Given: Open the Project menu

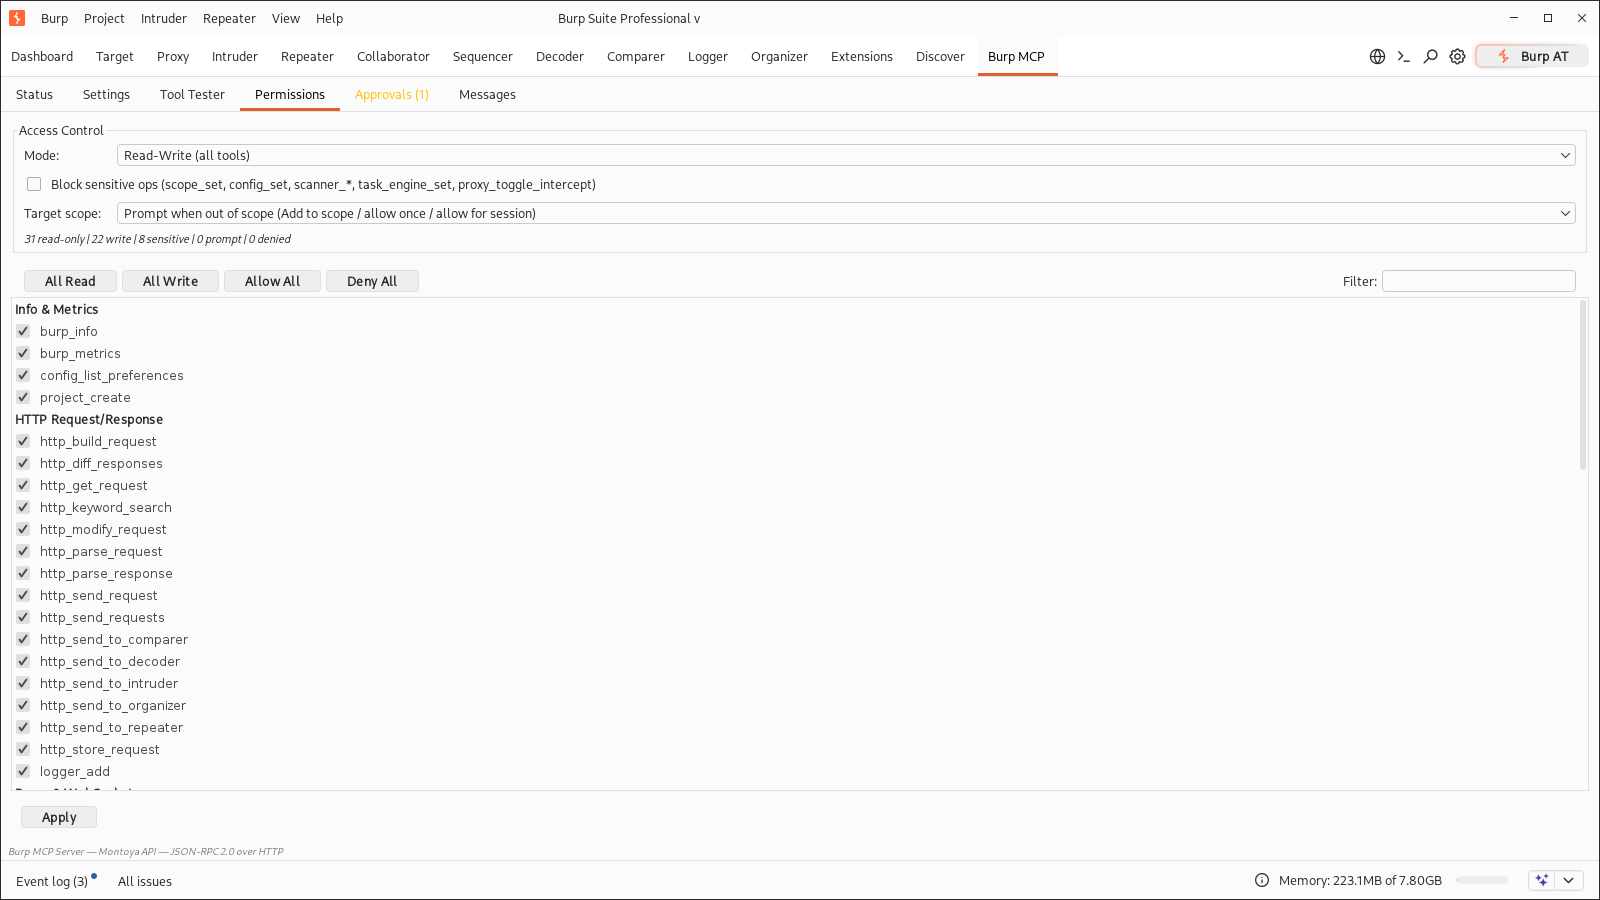Looking at the screenshot, I should [x=104, y=18].
